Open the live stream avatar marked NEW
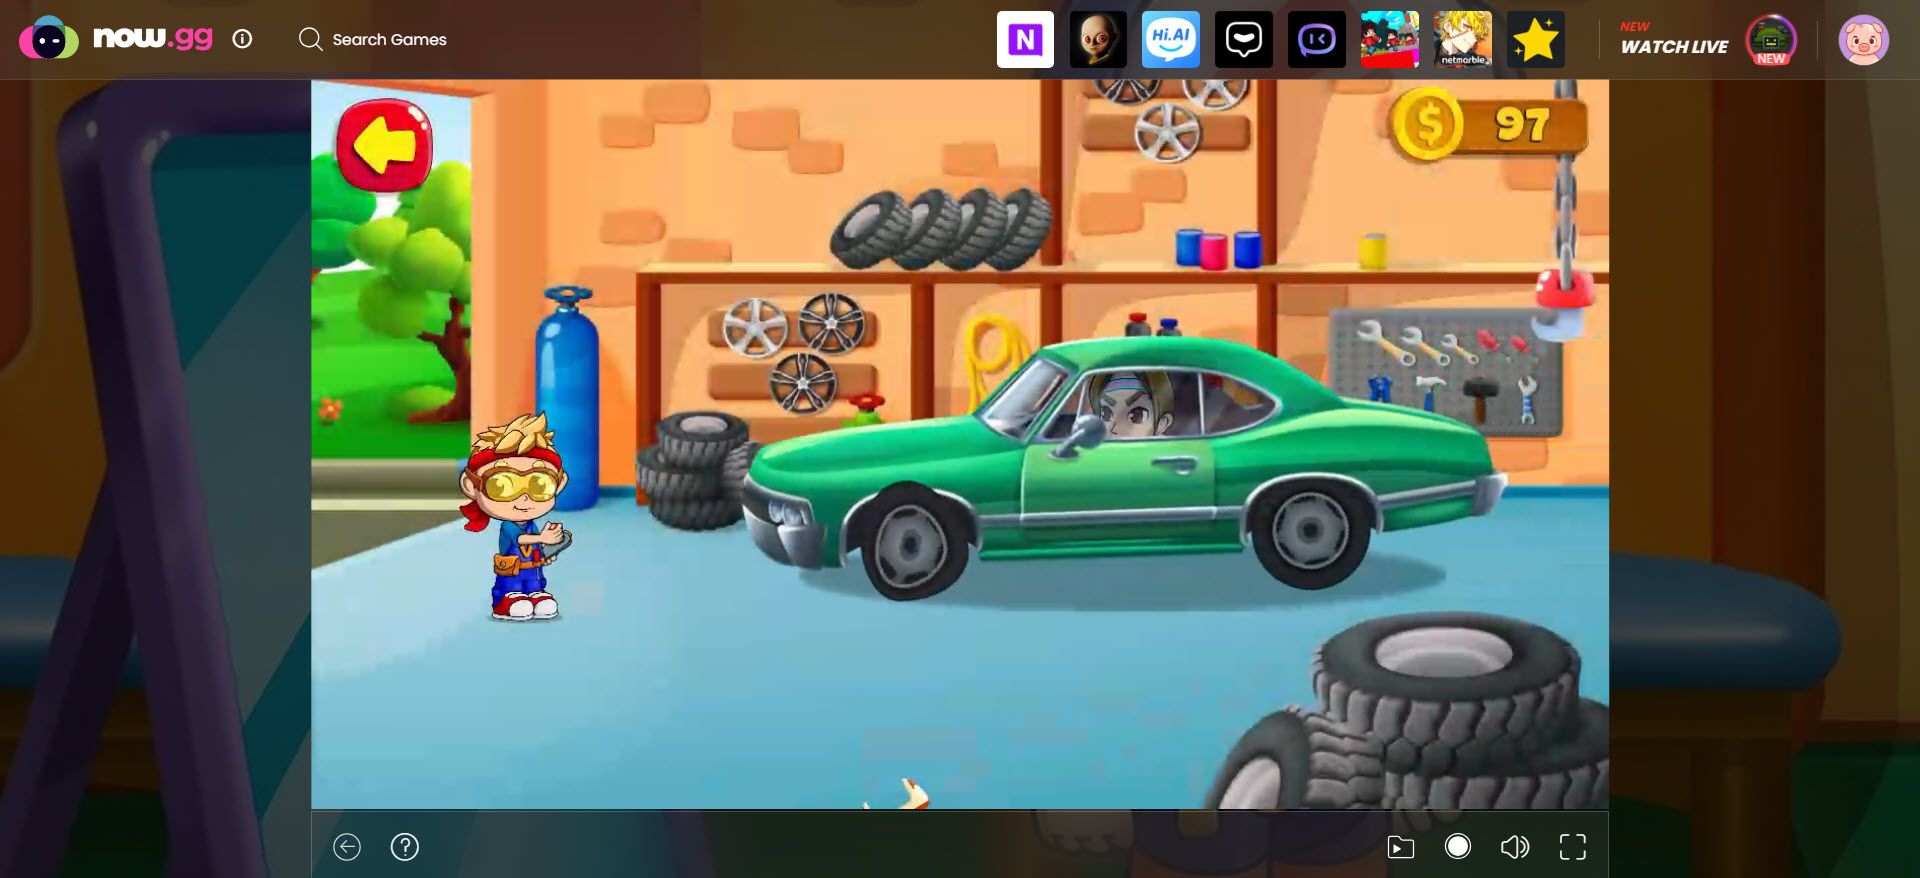The width and height of the screenshot is (1920, 878). [x=1771, y=40]
